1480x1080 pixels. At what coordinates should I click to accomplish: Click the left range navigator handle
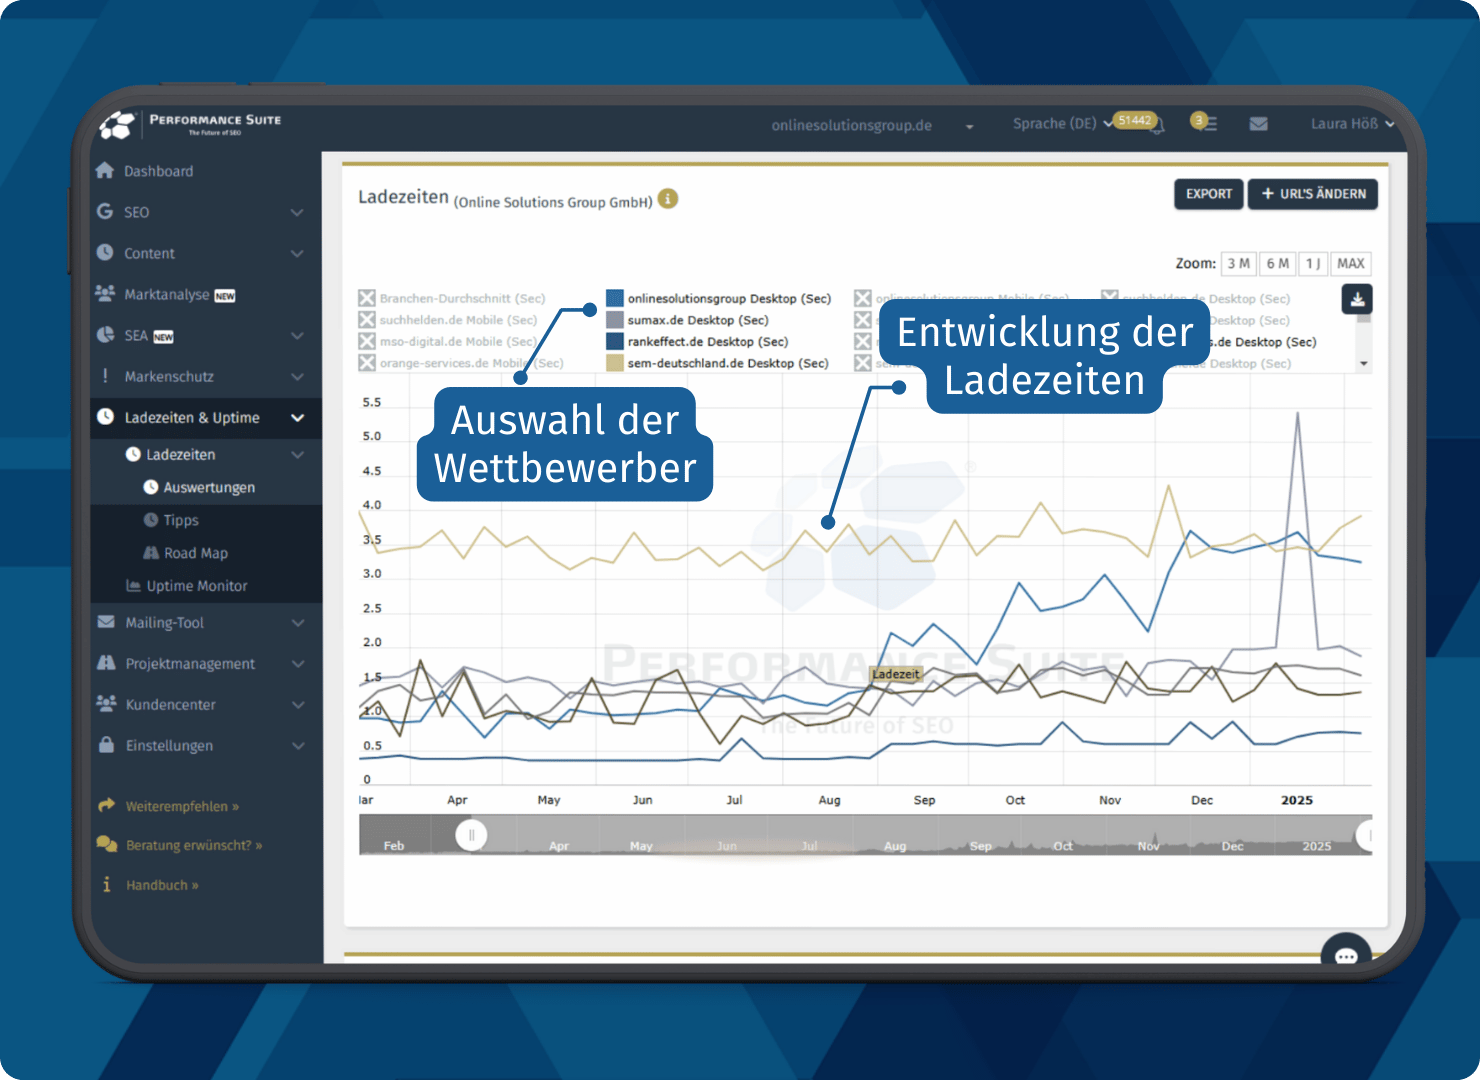click(471, 834)
